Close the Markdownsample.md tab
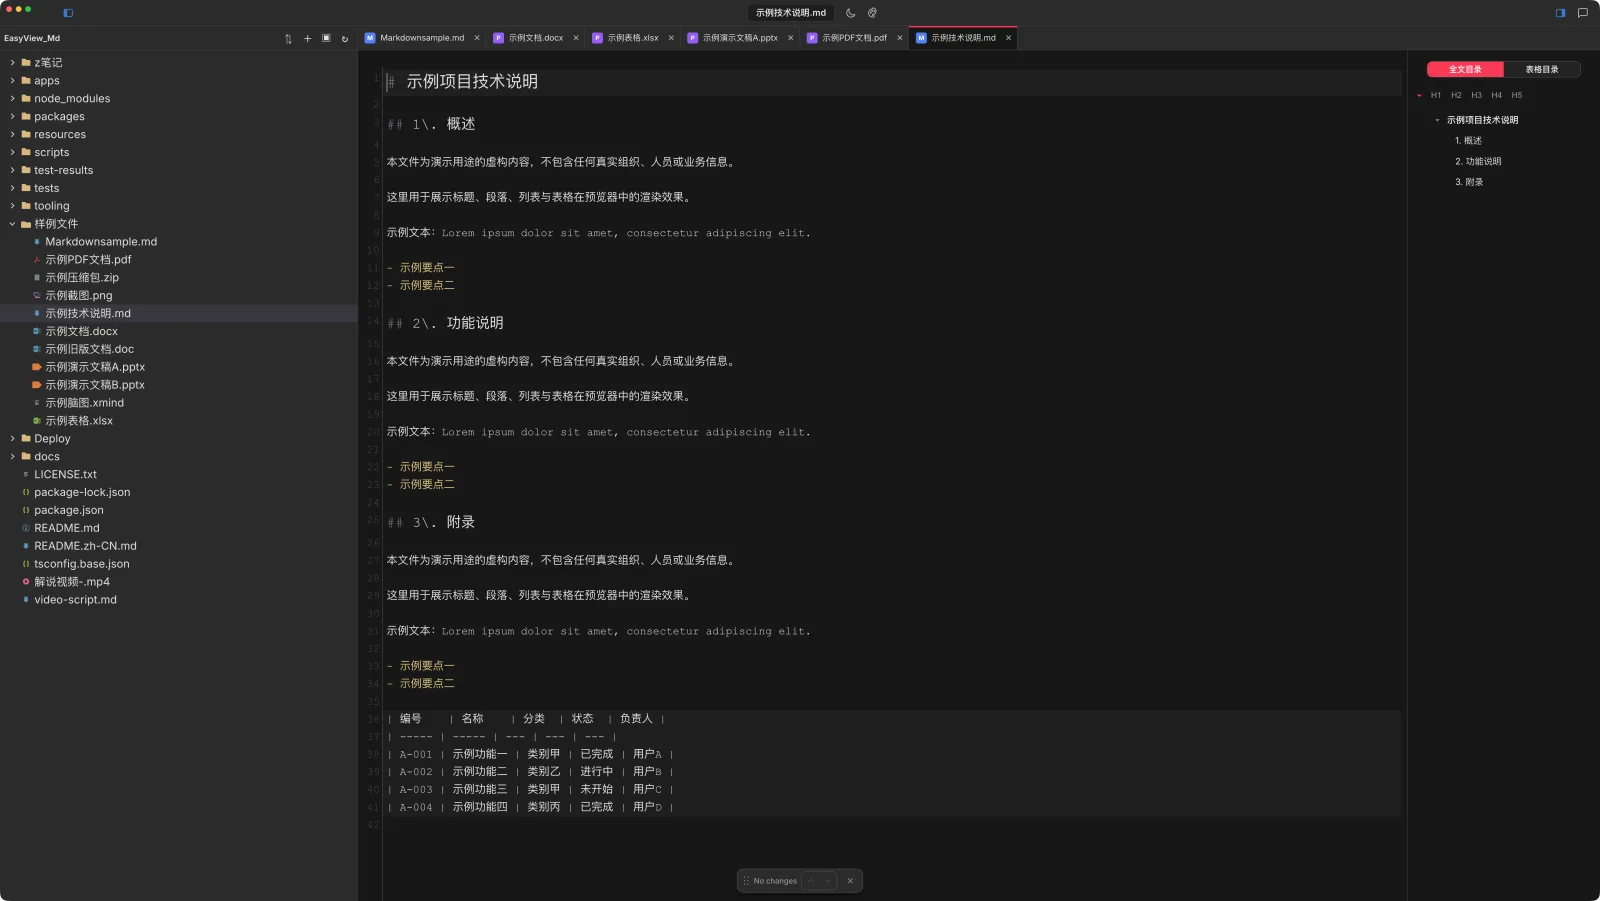 pyautogui.click(x=477, y=38)
